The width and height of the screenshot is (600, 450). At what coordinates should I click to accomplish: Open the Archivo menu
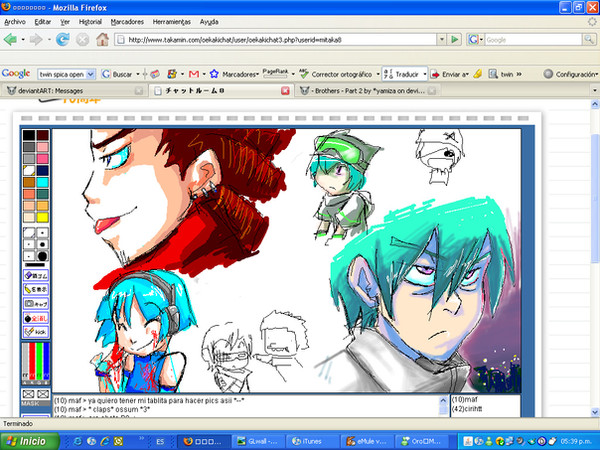click(15, 22)
